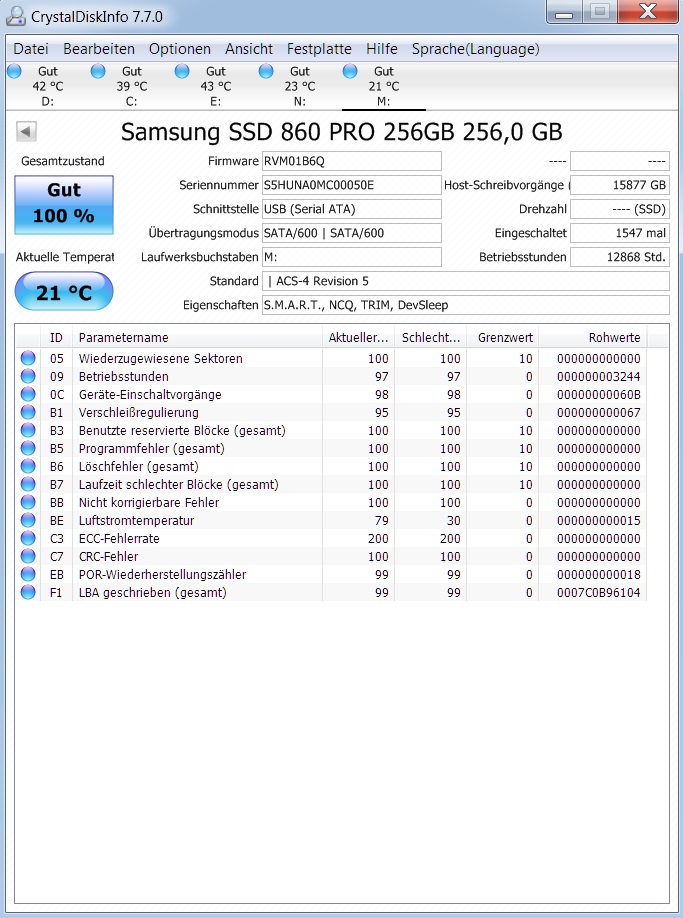Click the Übertragungsmodus SATA/600 field
Viewport: 683px width, 918px height.
352,233
